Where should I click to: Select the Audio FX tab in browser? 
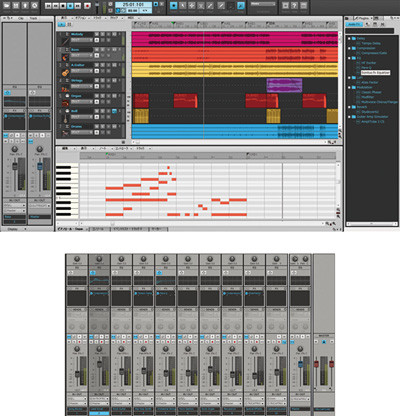(354, 24)
